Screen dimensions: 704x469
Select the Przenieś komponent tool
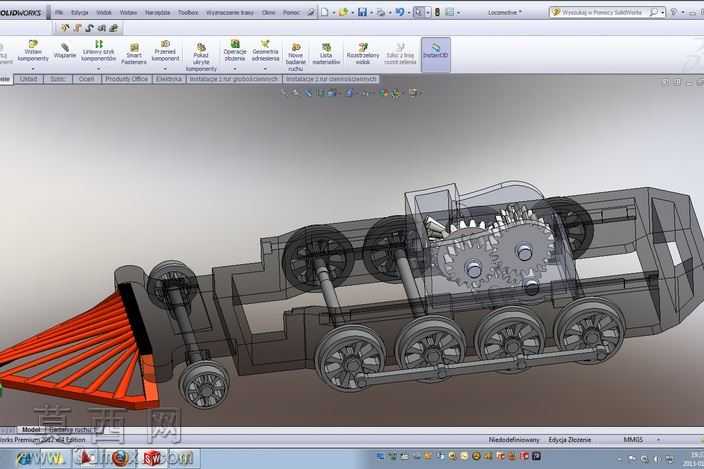click(165, 51)
